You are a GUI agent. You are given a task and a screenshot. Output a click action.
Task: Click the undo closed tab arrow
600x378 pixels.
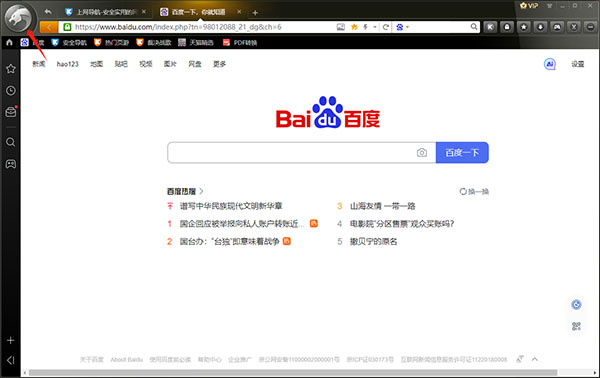tap(48, 12)
